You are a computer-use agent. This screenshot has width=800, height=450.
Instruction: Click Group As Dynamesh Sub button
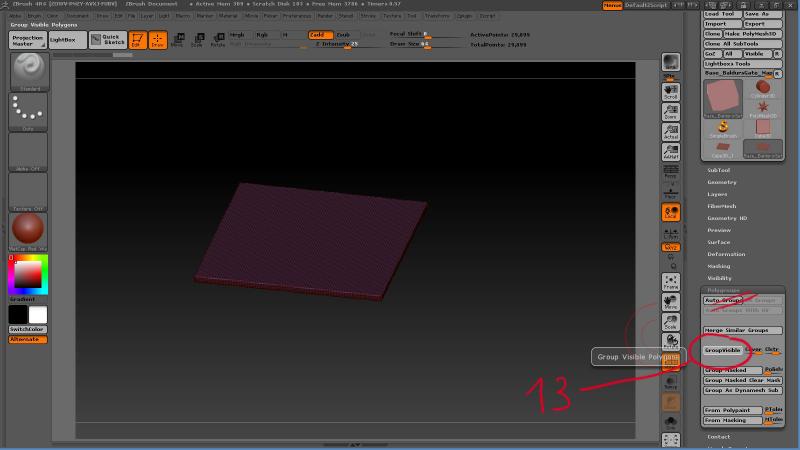(x=742, y=390)
